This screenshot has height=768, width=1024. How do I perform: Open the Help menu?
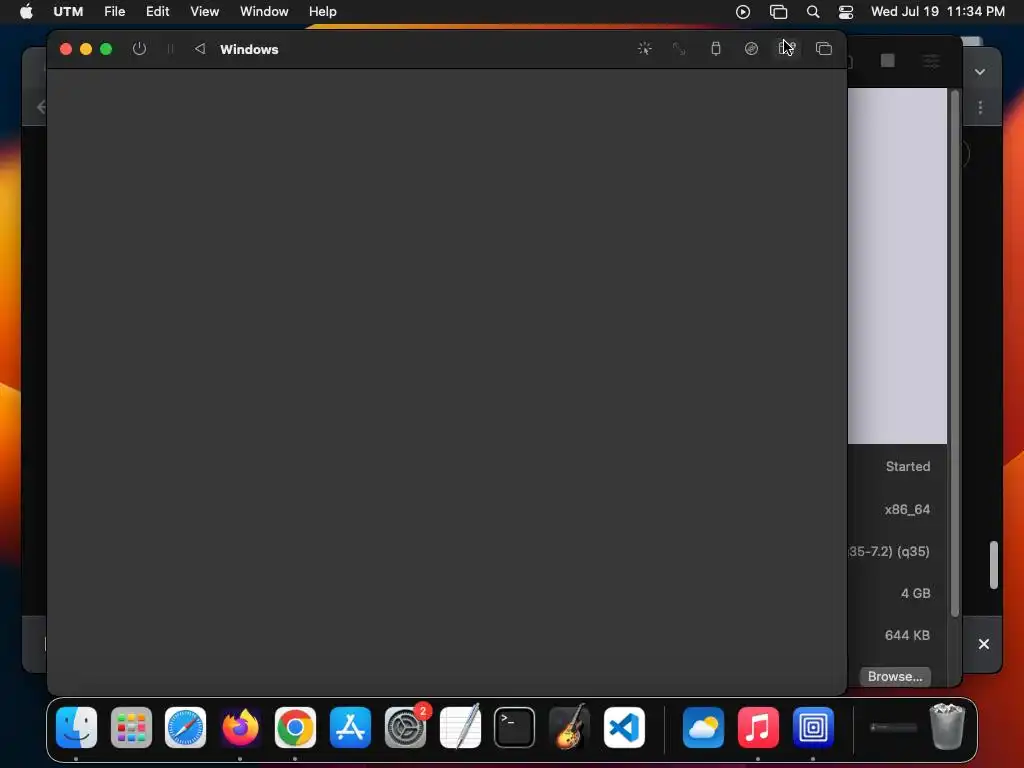[x=323, y=12]
